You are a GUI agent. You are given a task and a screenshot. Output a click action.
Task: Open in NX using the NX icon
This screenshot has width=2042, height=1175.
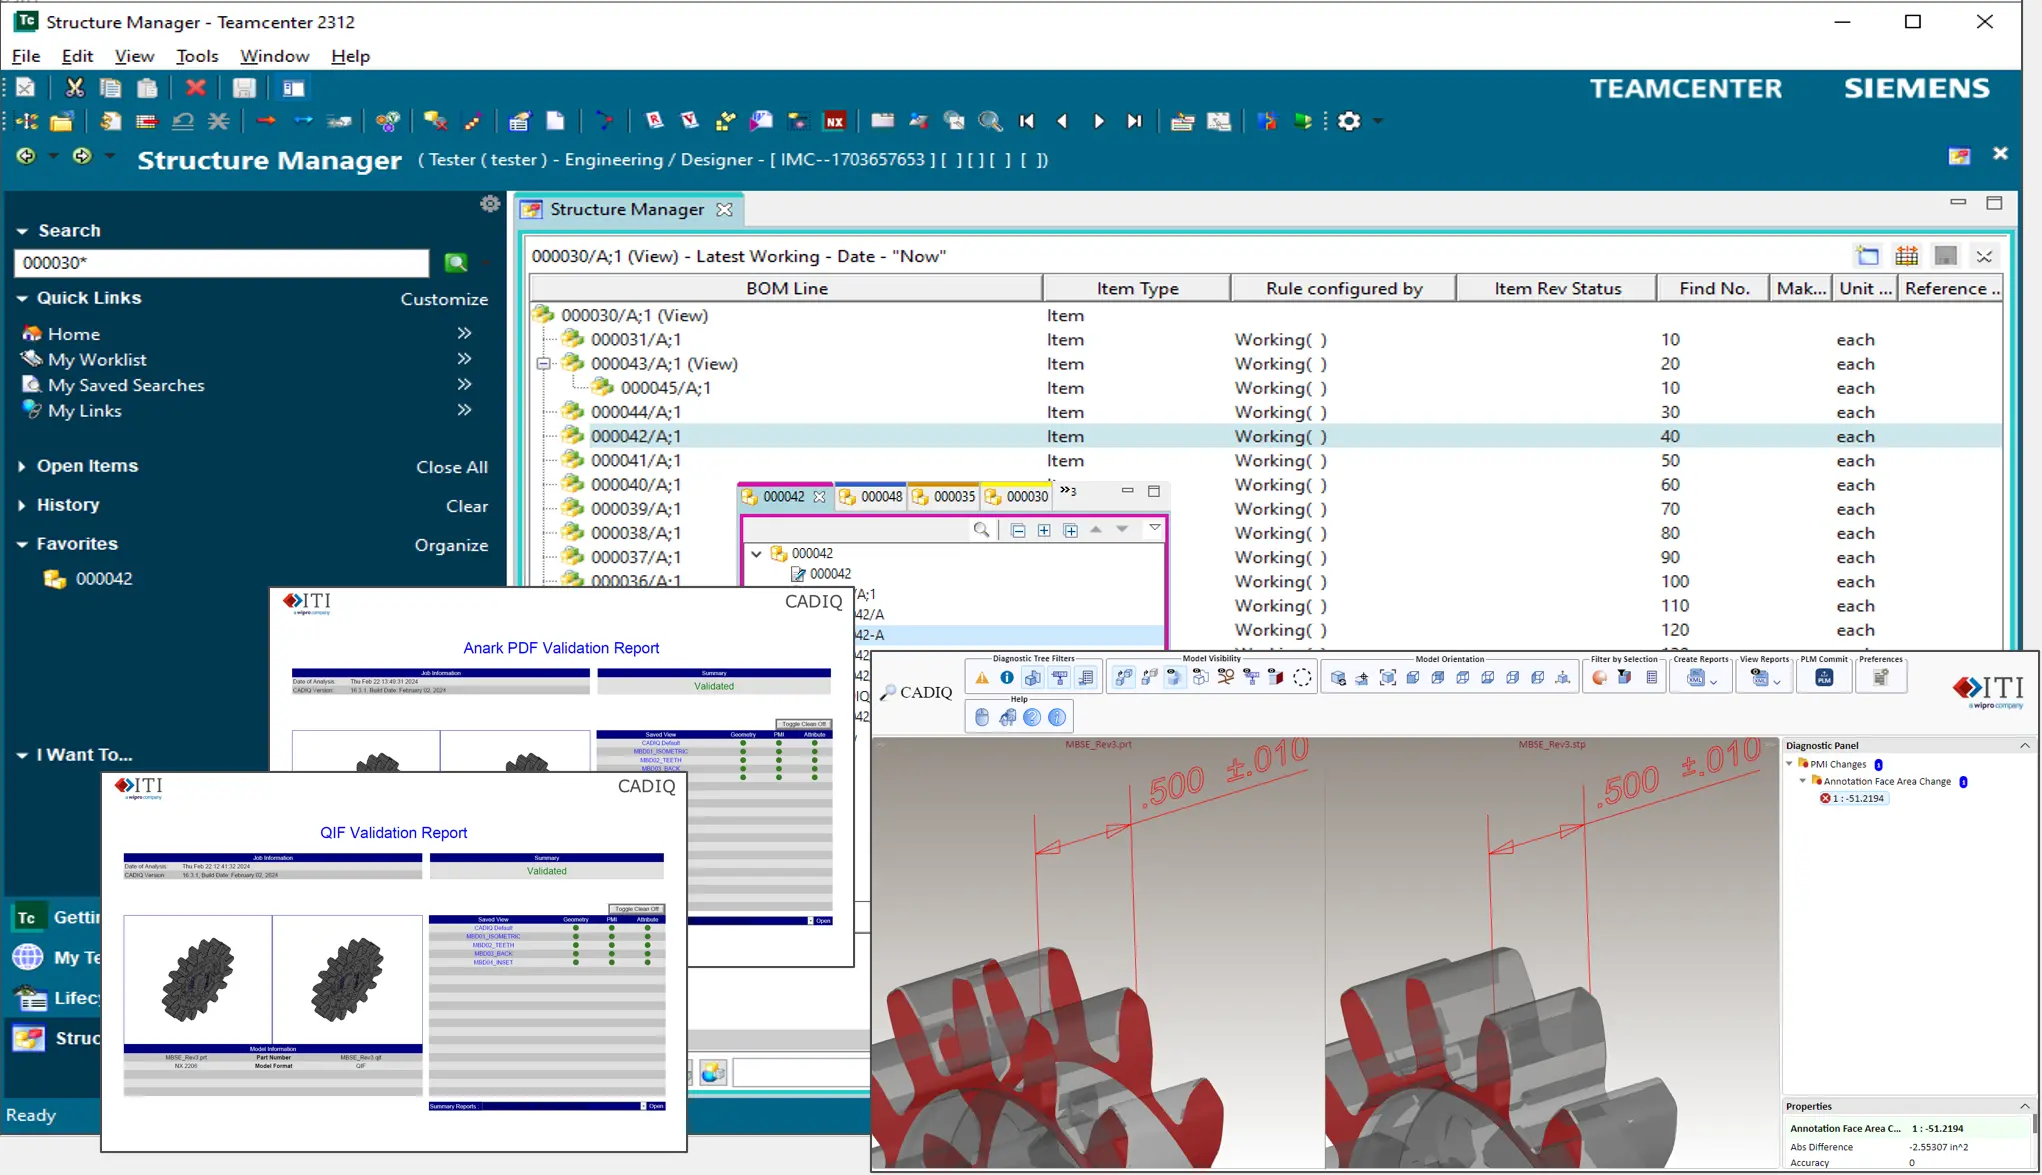tap(834, 121)
